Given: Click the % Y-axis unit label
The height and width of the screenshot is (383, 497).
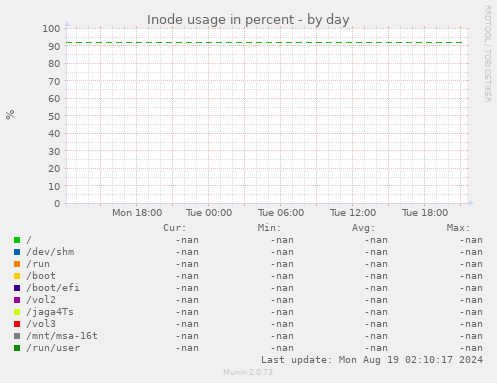Looking at the screenshot, I should tap(10, 114).
